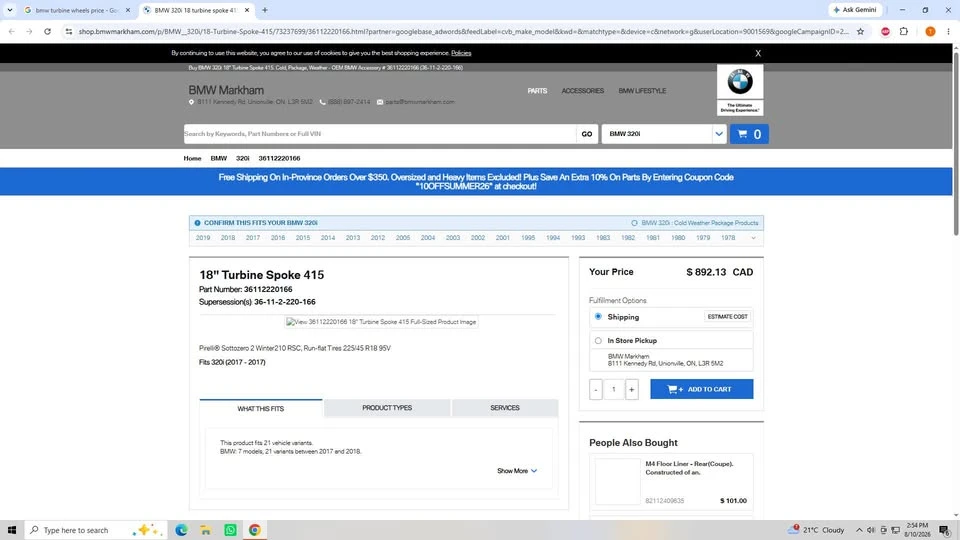Select model year 2017
Viewport: 960px width, 540px height.
253,238
